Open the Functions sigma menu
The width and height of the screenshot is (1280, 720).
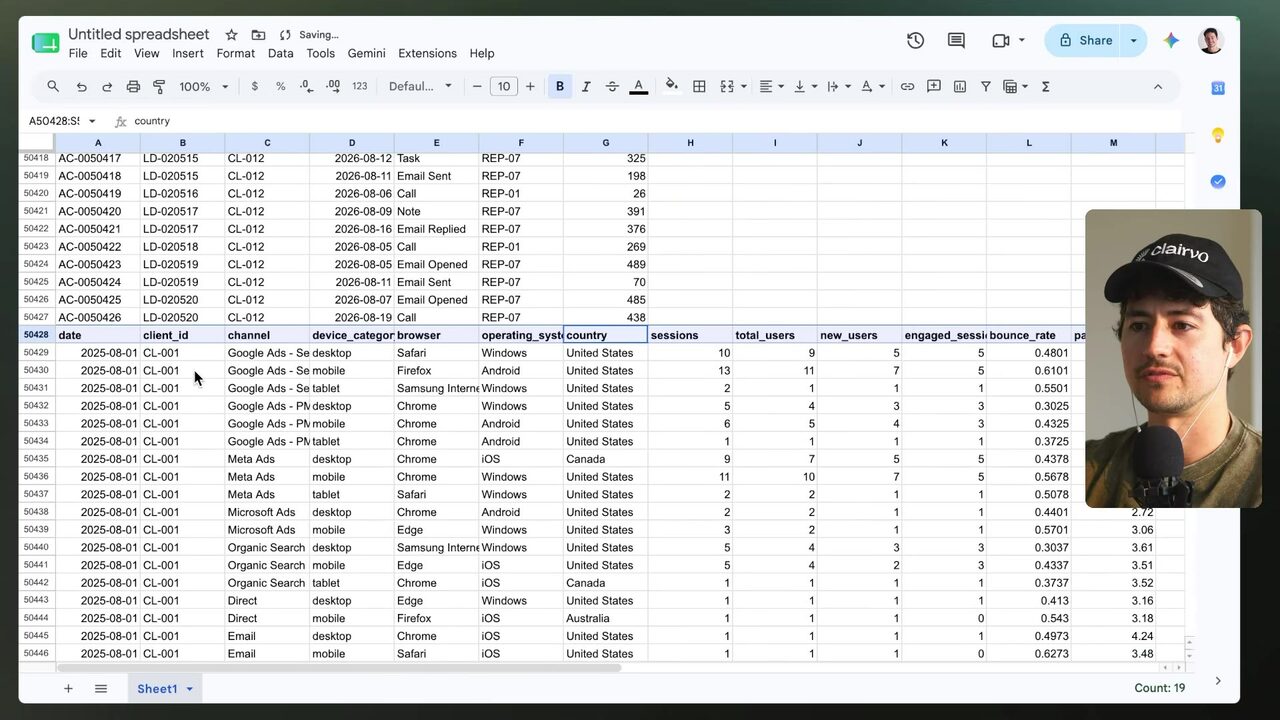[1046, 87]
